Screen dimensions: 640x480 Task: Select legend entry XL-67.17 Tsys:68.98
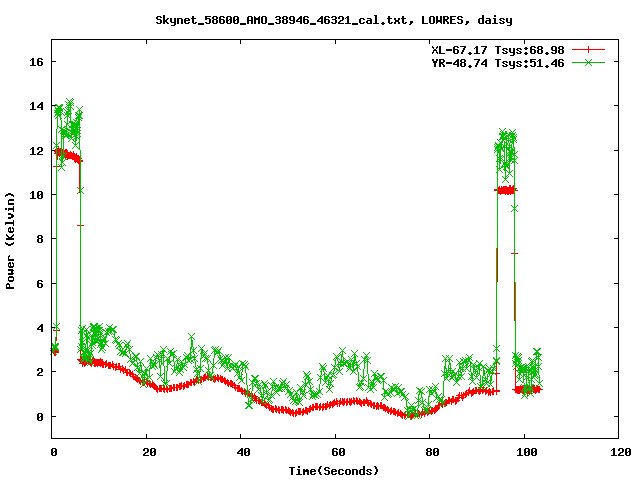point(498,50)
